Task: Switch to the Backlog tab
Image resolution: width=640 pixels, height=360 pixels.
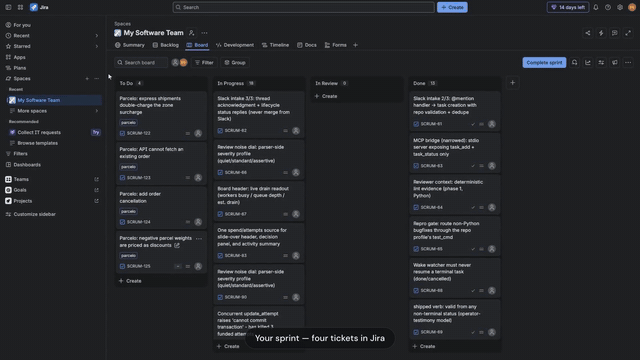Action: [166, 45]
